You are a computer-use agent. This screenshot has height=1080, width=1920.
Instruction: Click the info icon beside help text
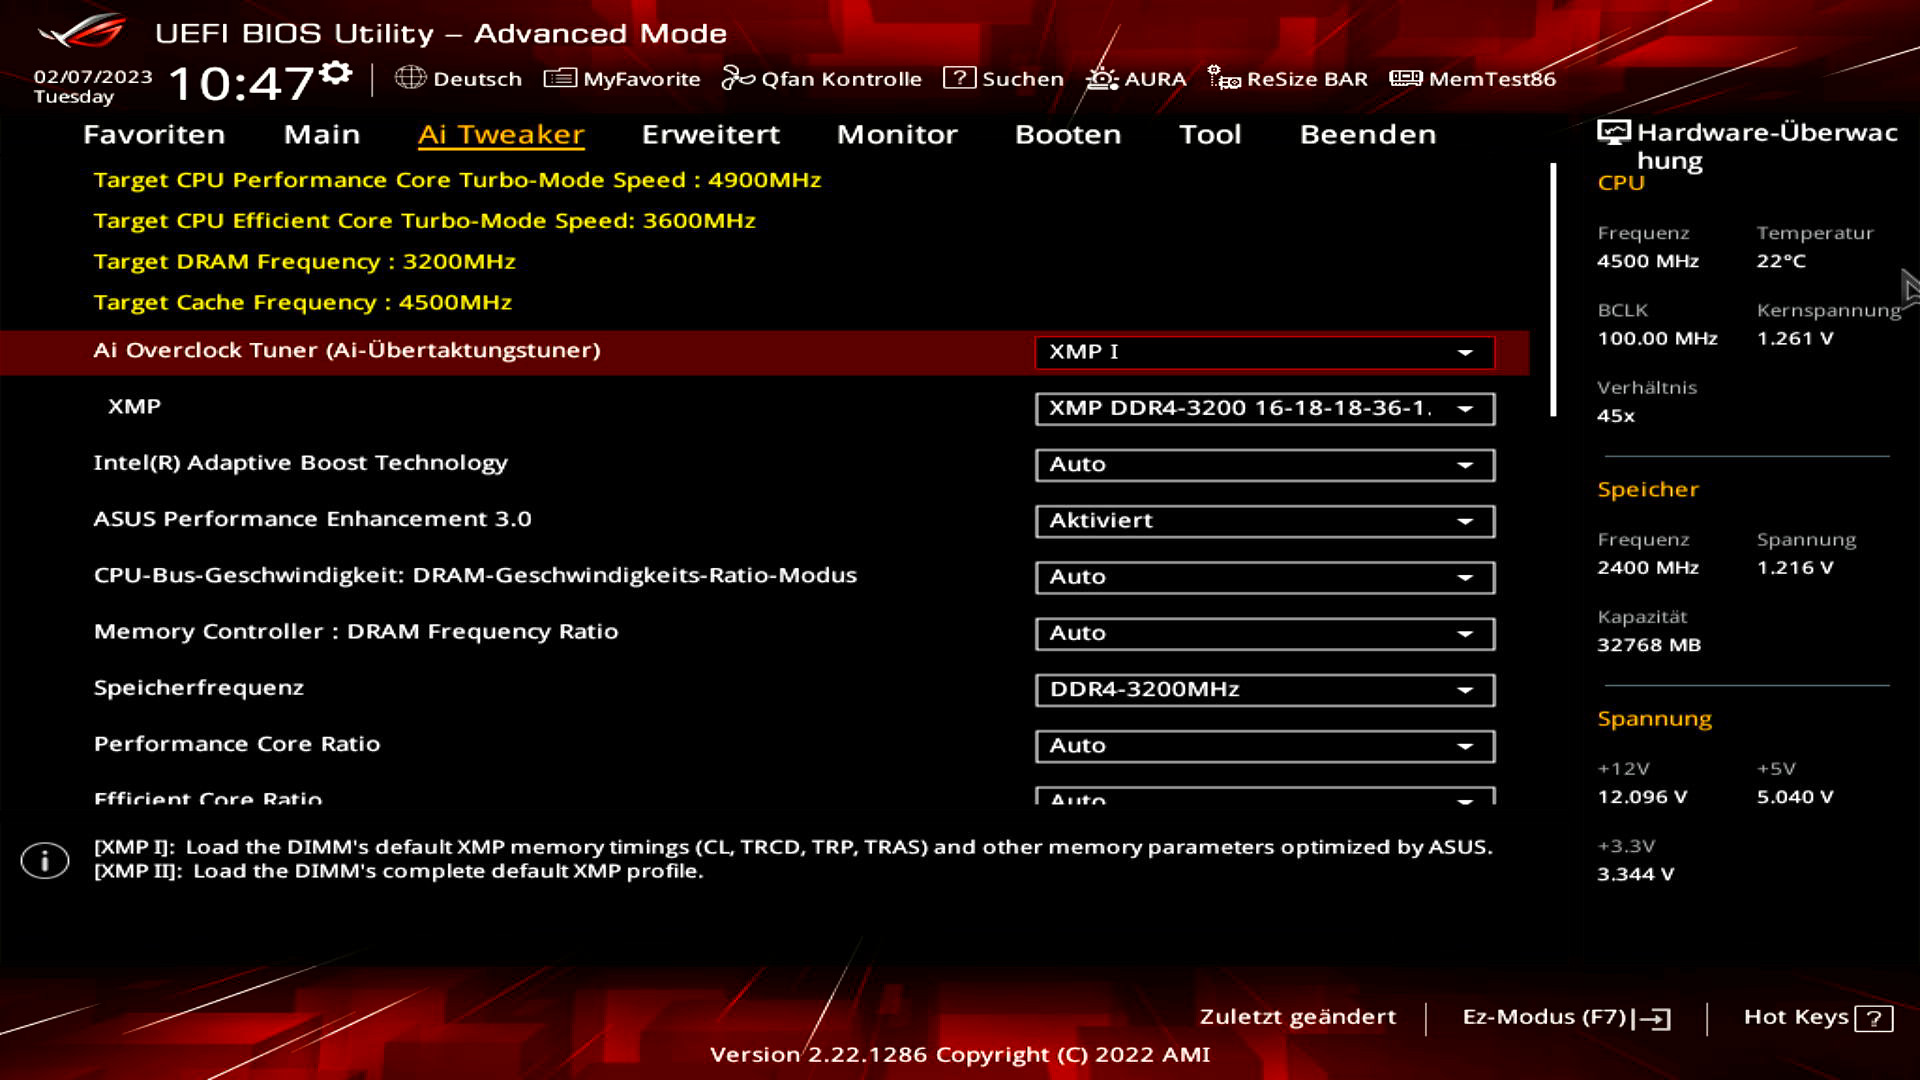coord(45,860)
